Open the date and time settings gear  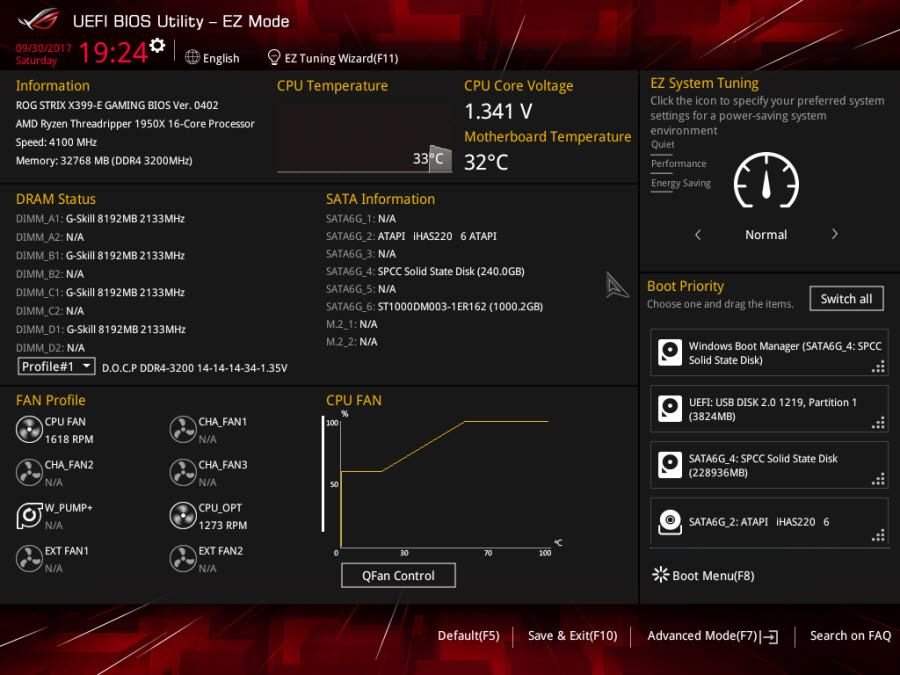[x=157, y=45]
